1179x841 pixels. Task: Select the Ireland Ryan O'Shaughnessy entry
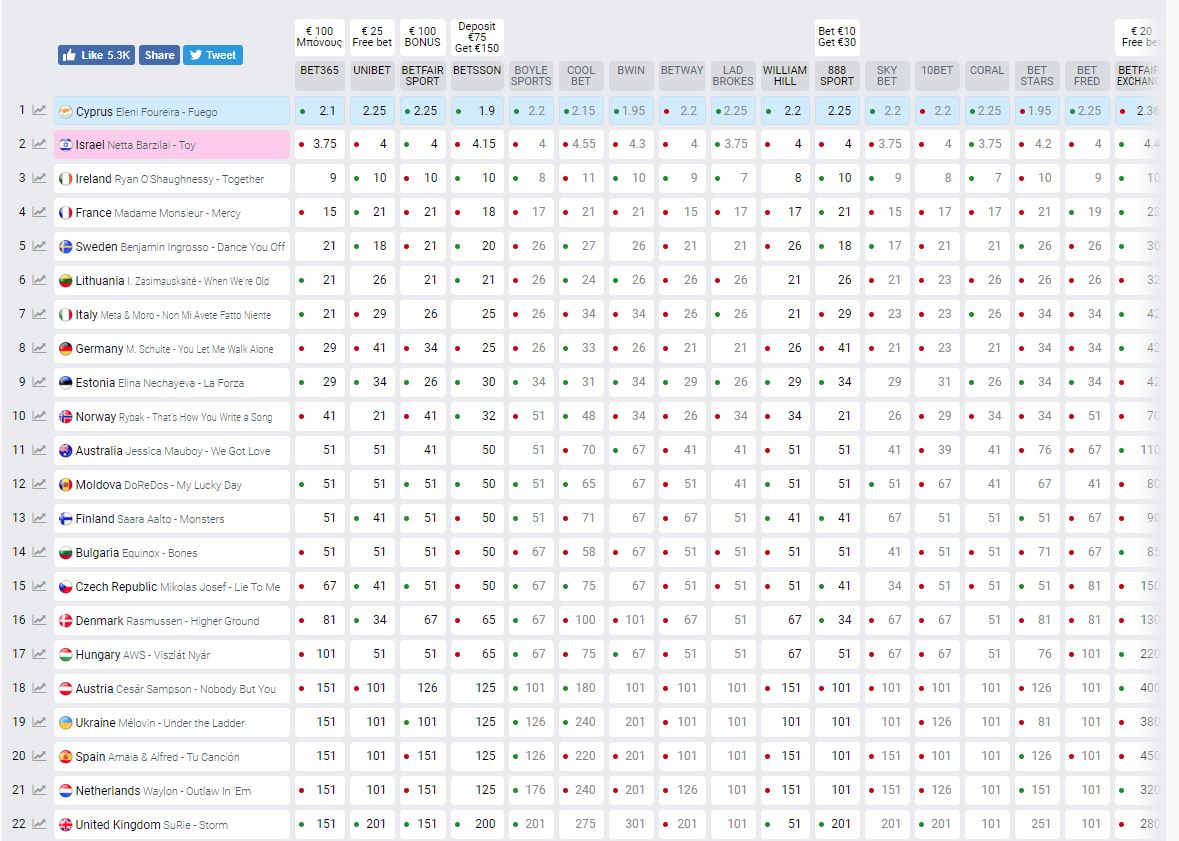click(172, 179)
